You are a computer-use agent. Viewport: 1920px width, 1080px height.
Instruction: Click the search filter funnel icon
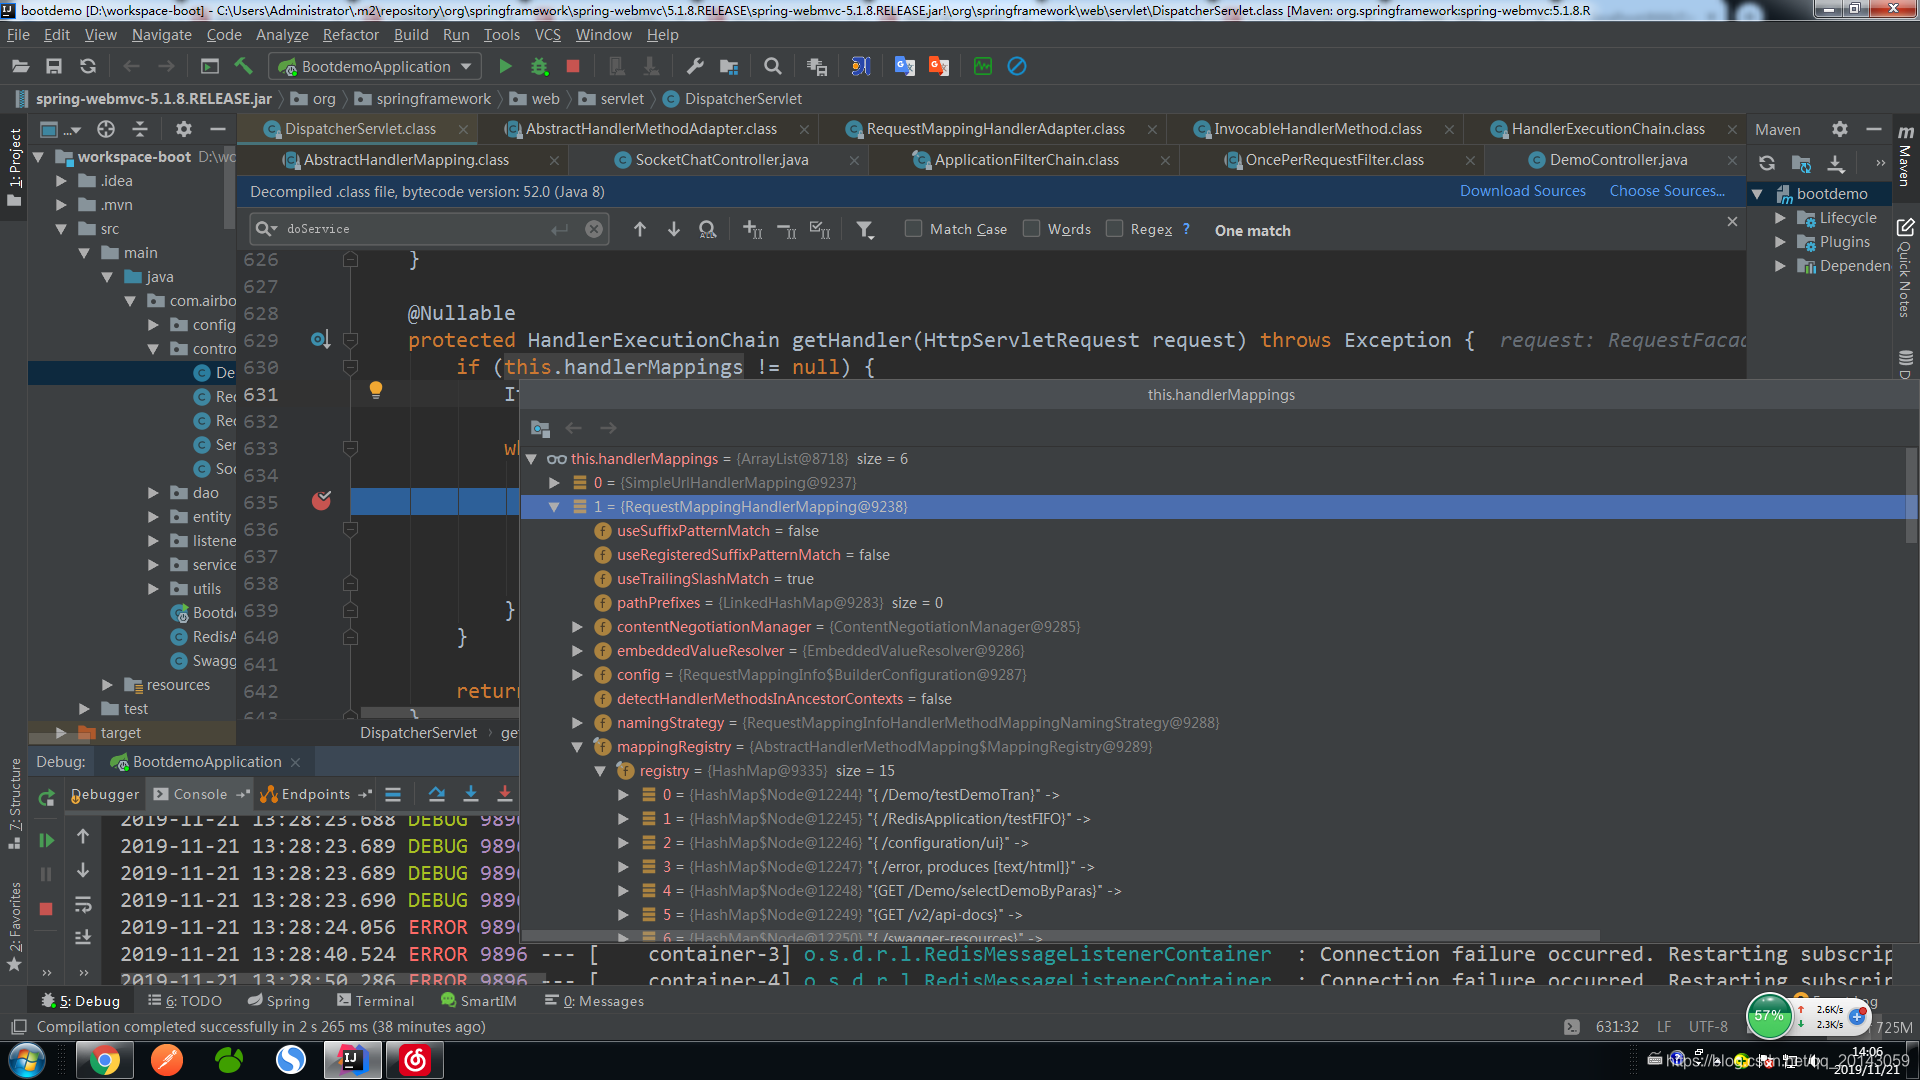[x=865, y=230]
